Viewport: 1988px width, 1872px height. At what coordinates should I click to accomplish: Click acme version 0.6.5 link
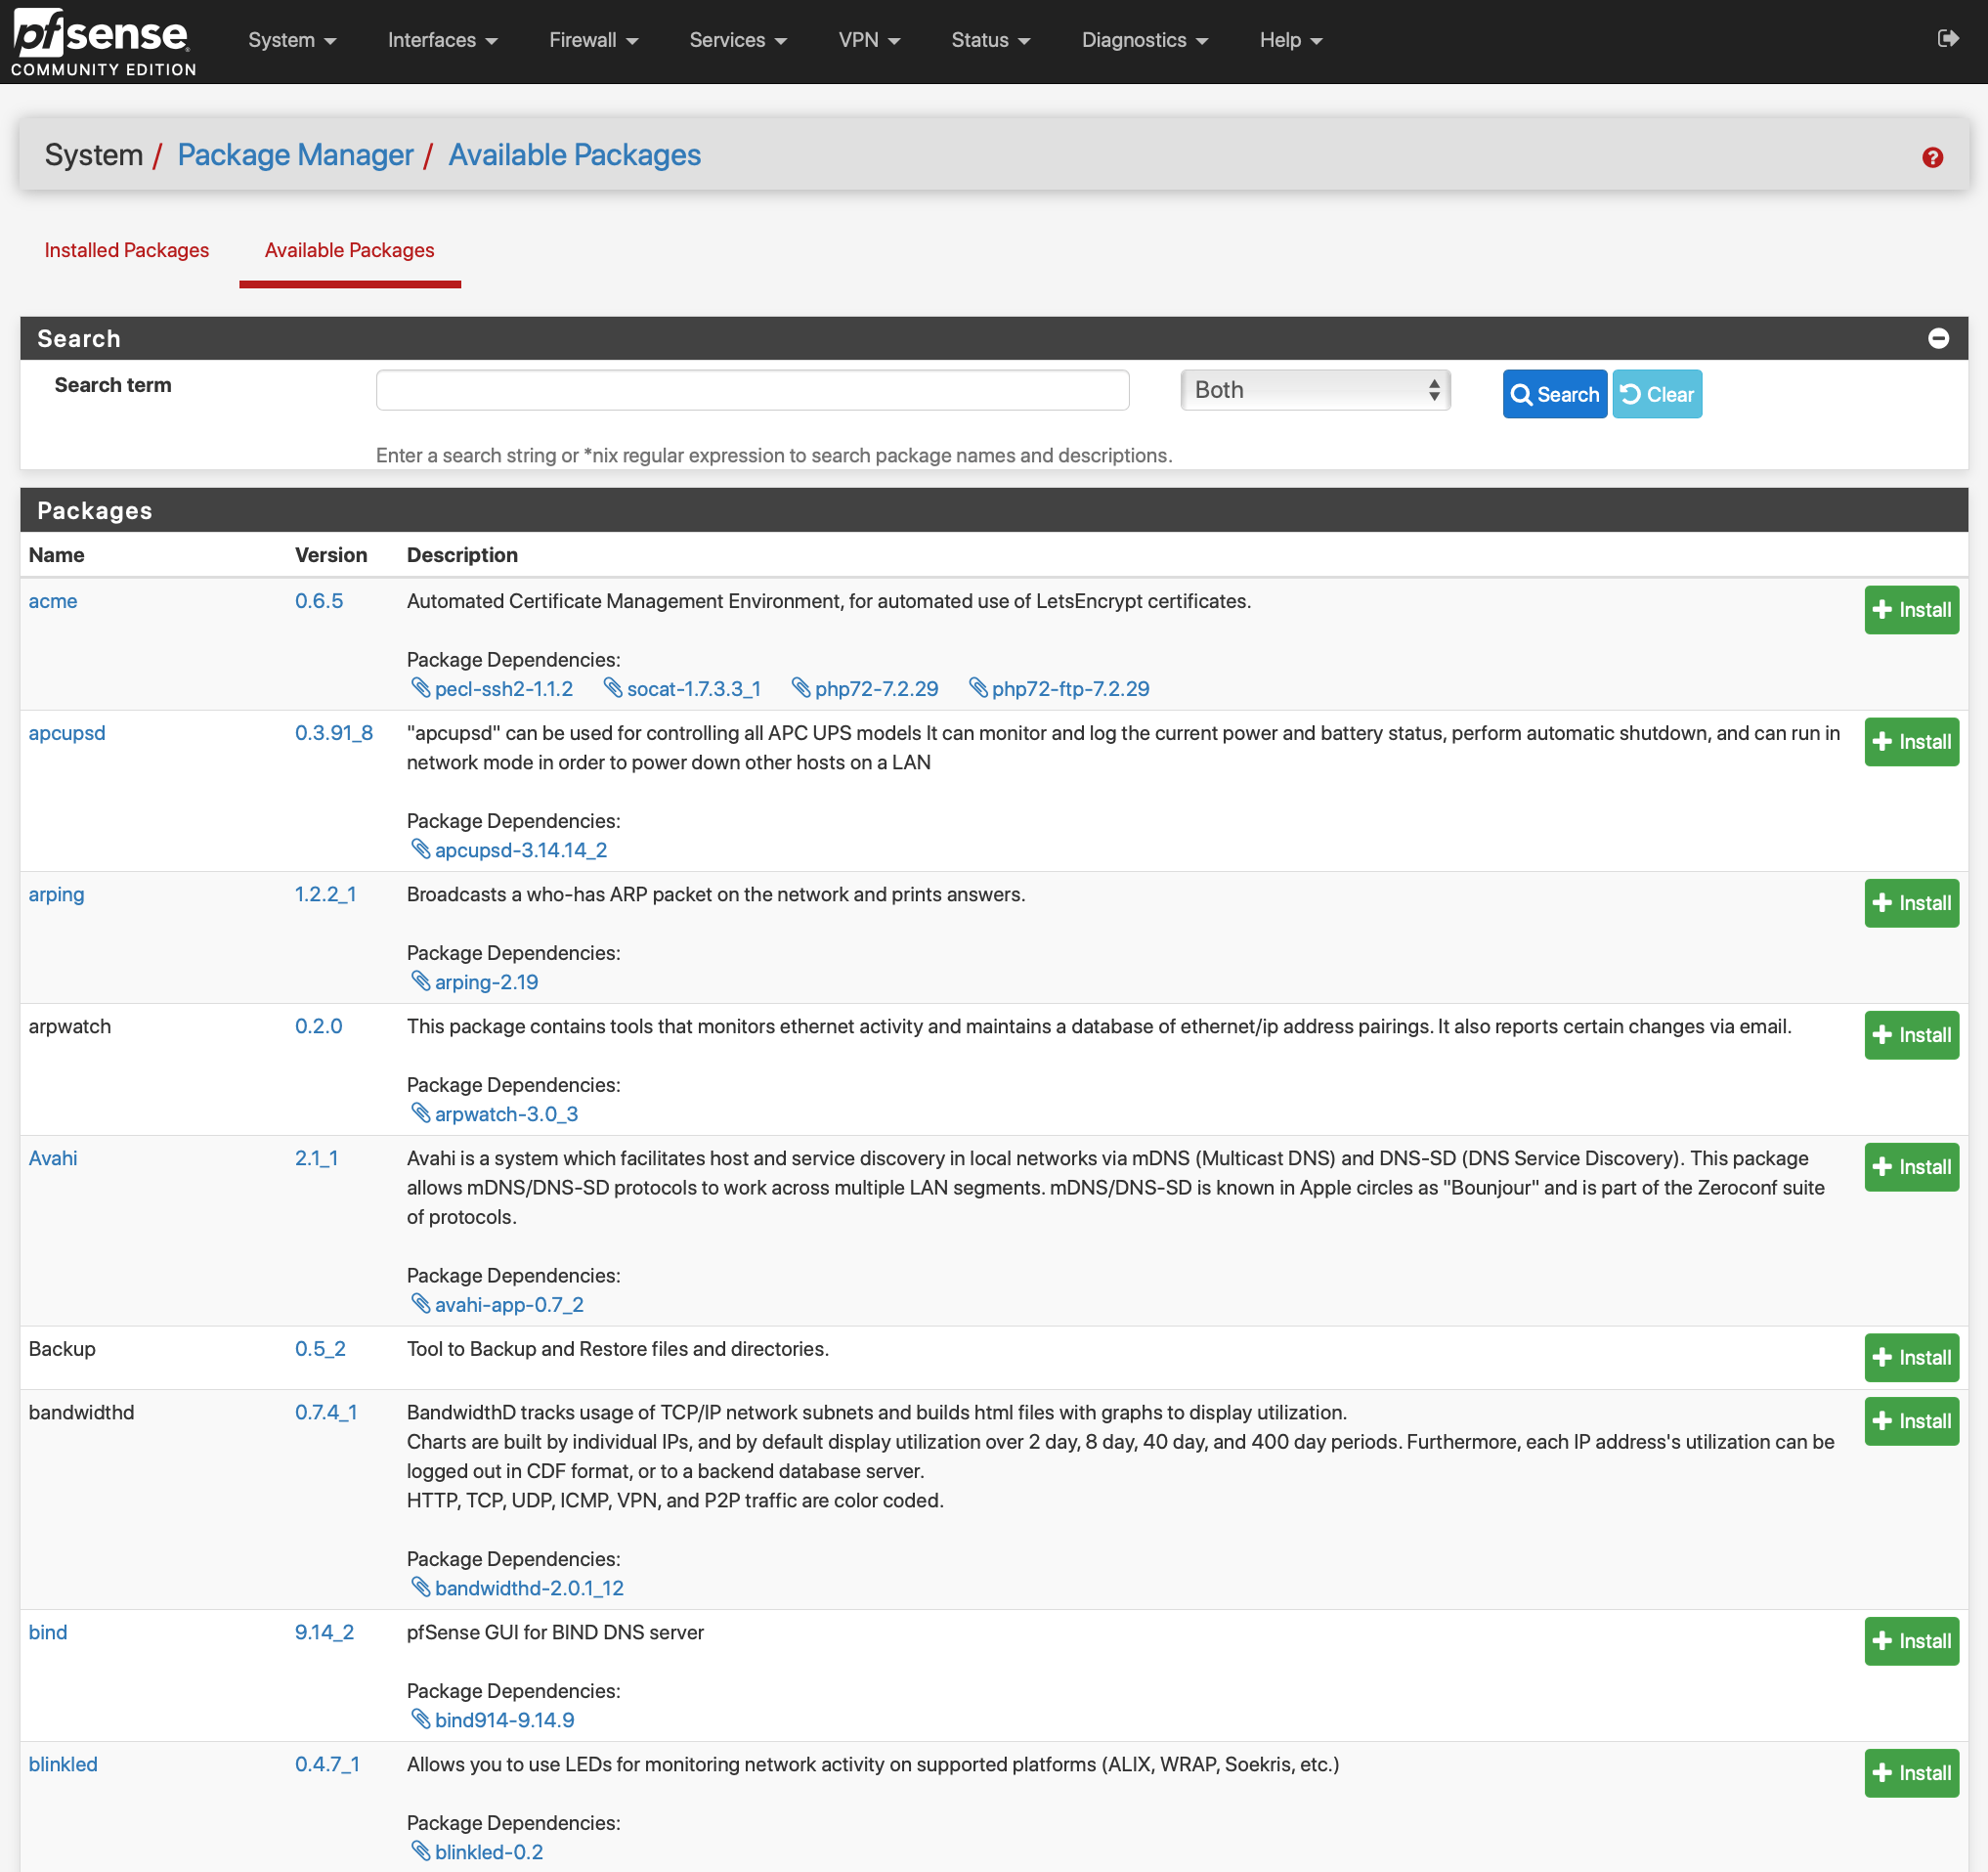pos(319,601)
